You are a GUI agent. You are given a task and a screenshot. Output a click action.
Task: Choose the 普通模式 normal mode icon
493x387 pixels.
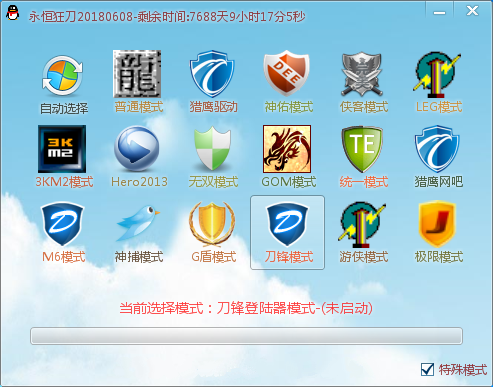(137, 74)
